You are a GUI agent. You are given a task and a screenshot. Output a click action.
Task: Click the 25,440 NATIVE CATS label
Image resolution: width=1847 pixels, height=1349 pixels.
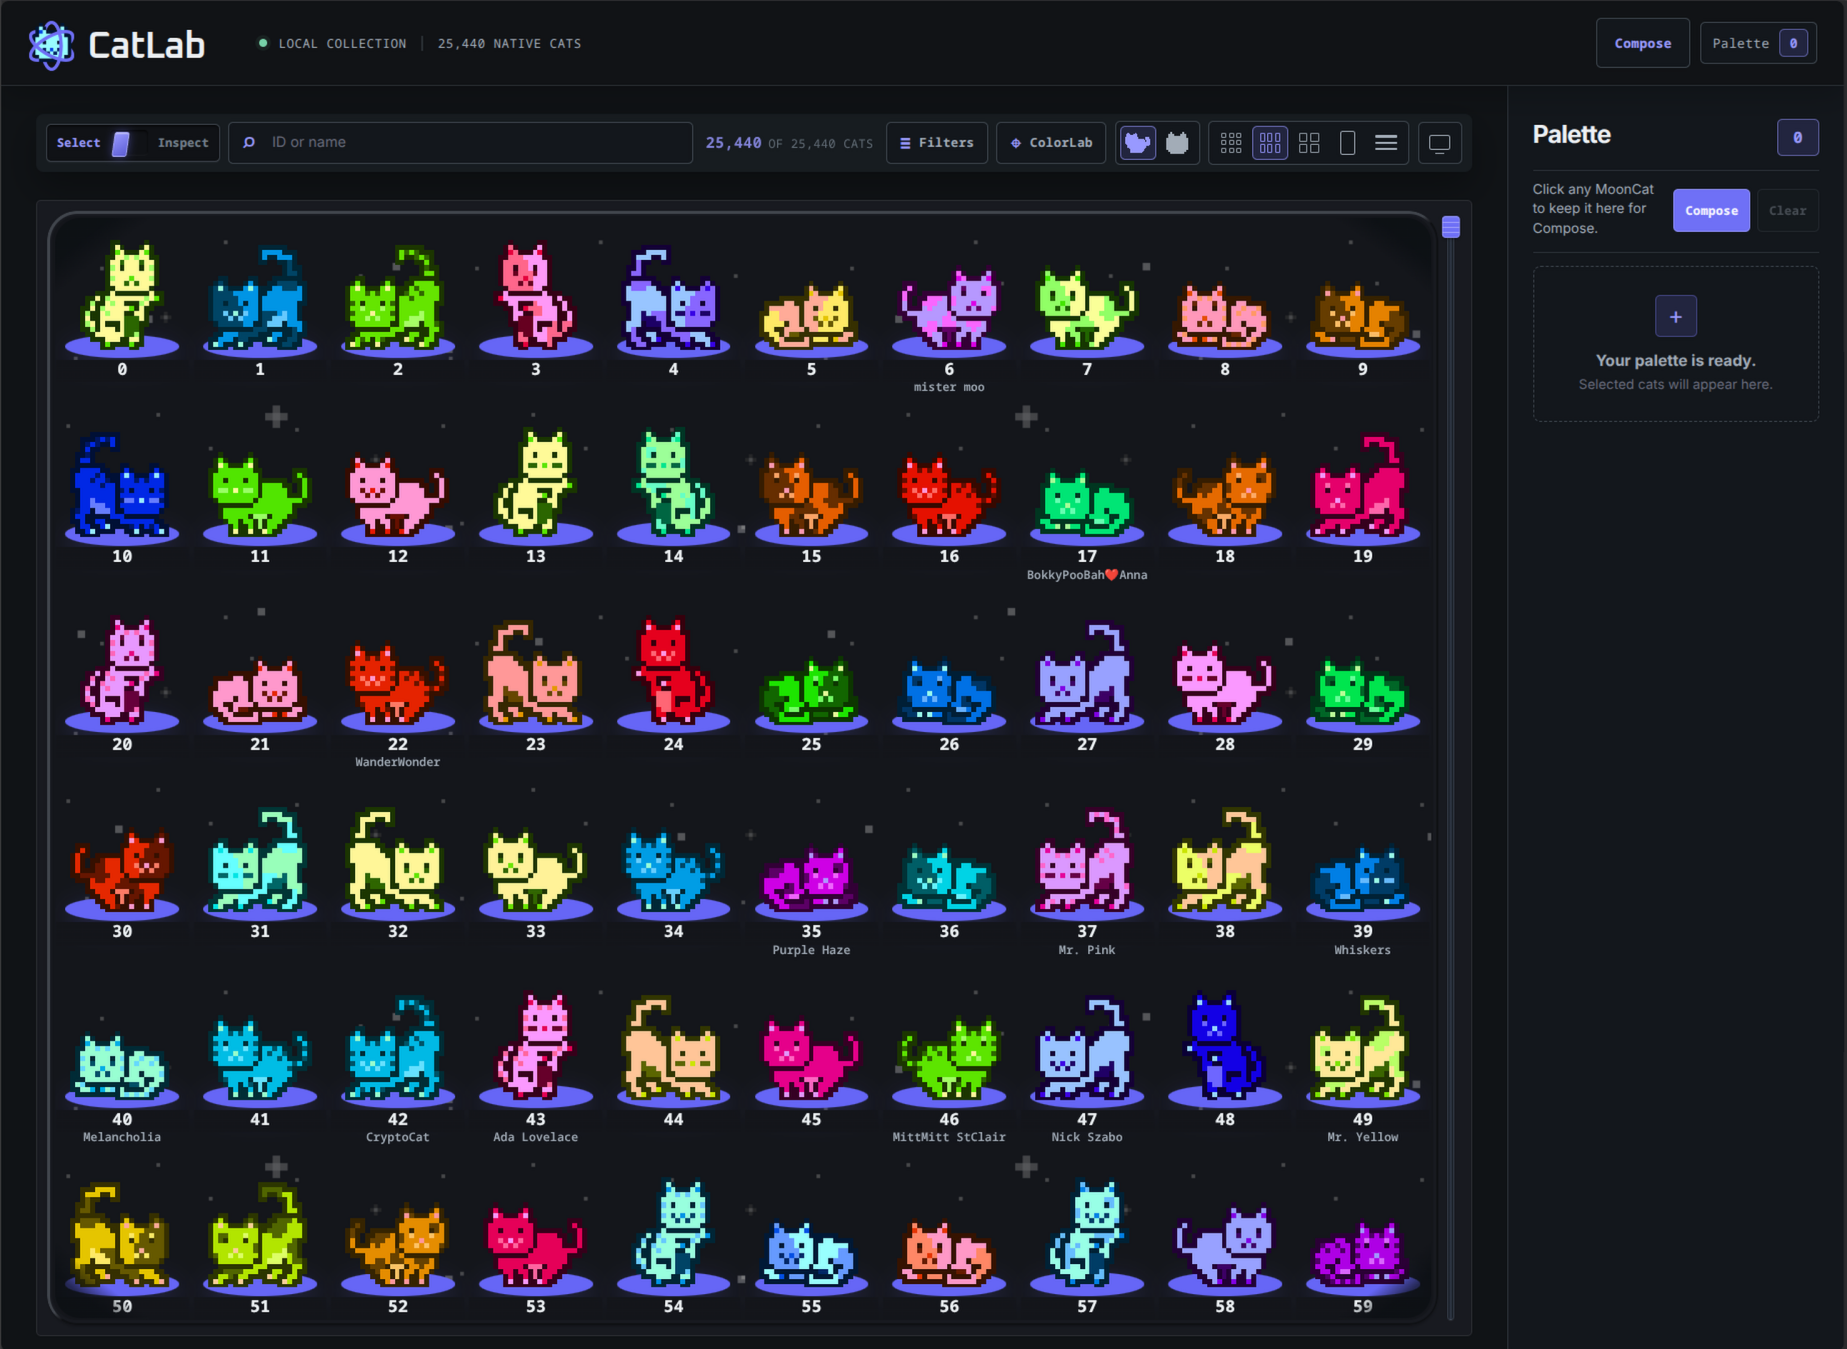[509, 44]
